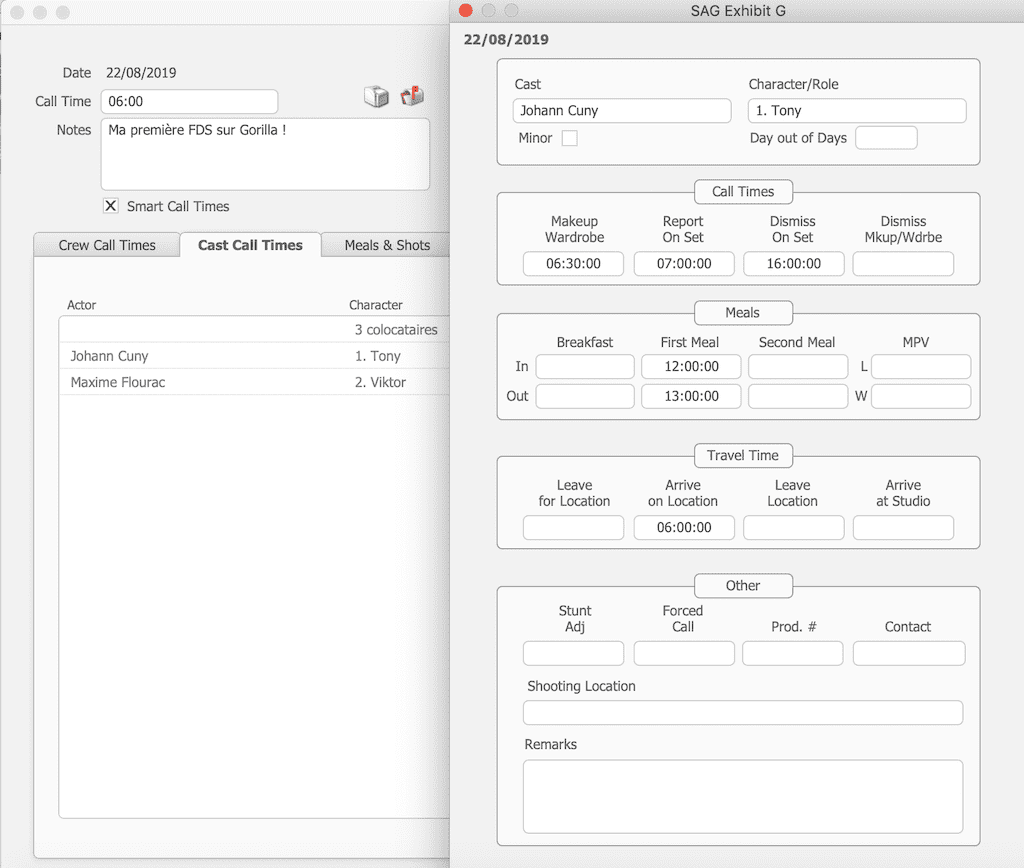The image size is (1024, 868).
Task: Click the First Meal In time field
Action: (x=691, y=367)
